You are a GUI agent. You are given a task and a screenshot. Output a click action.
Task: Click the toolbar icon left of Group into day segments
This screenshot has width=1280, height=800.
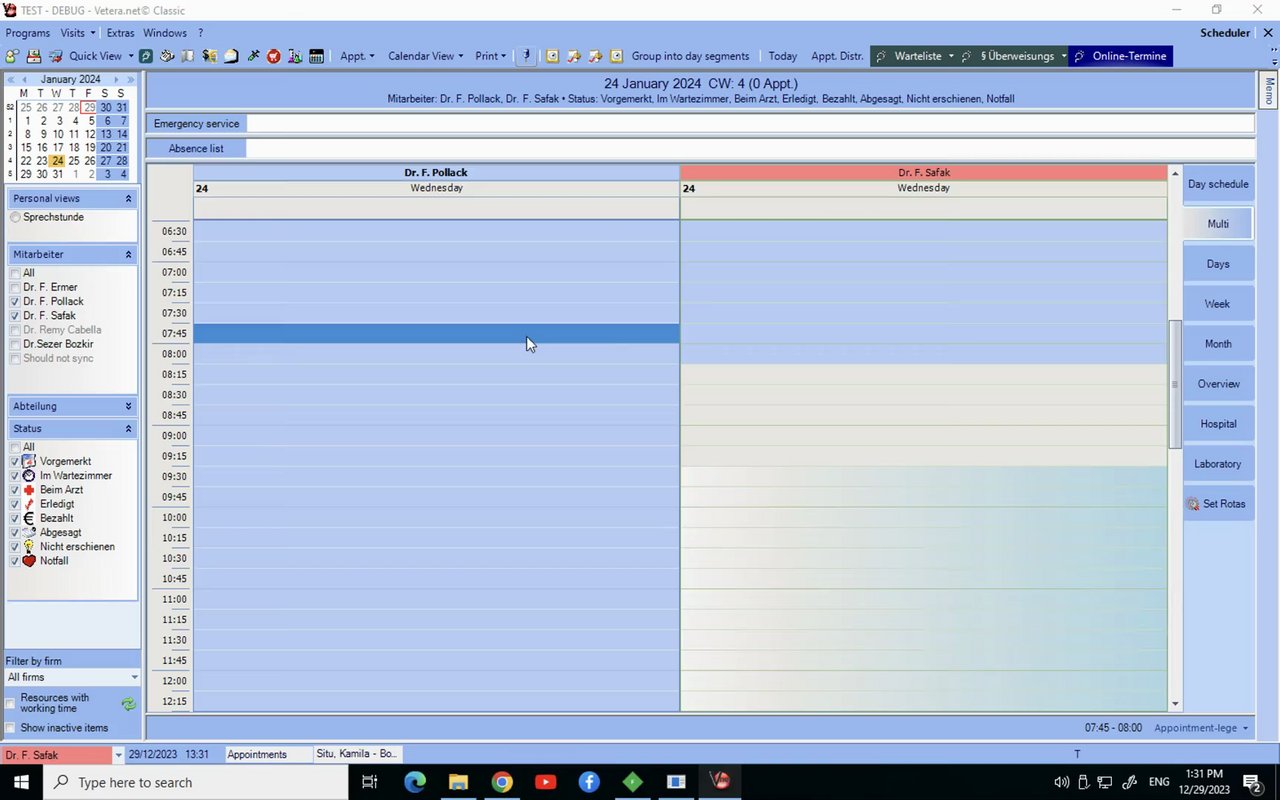click(x=616, y=56)
